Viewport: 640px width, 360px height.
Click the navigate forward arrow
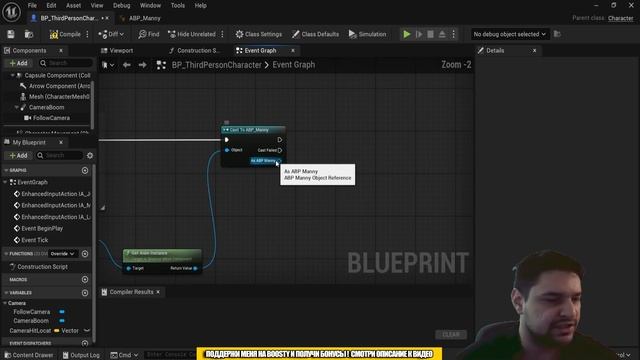click(x=142, y=65)
